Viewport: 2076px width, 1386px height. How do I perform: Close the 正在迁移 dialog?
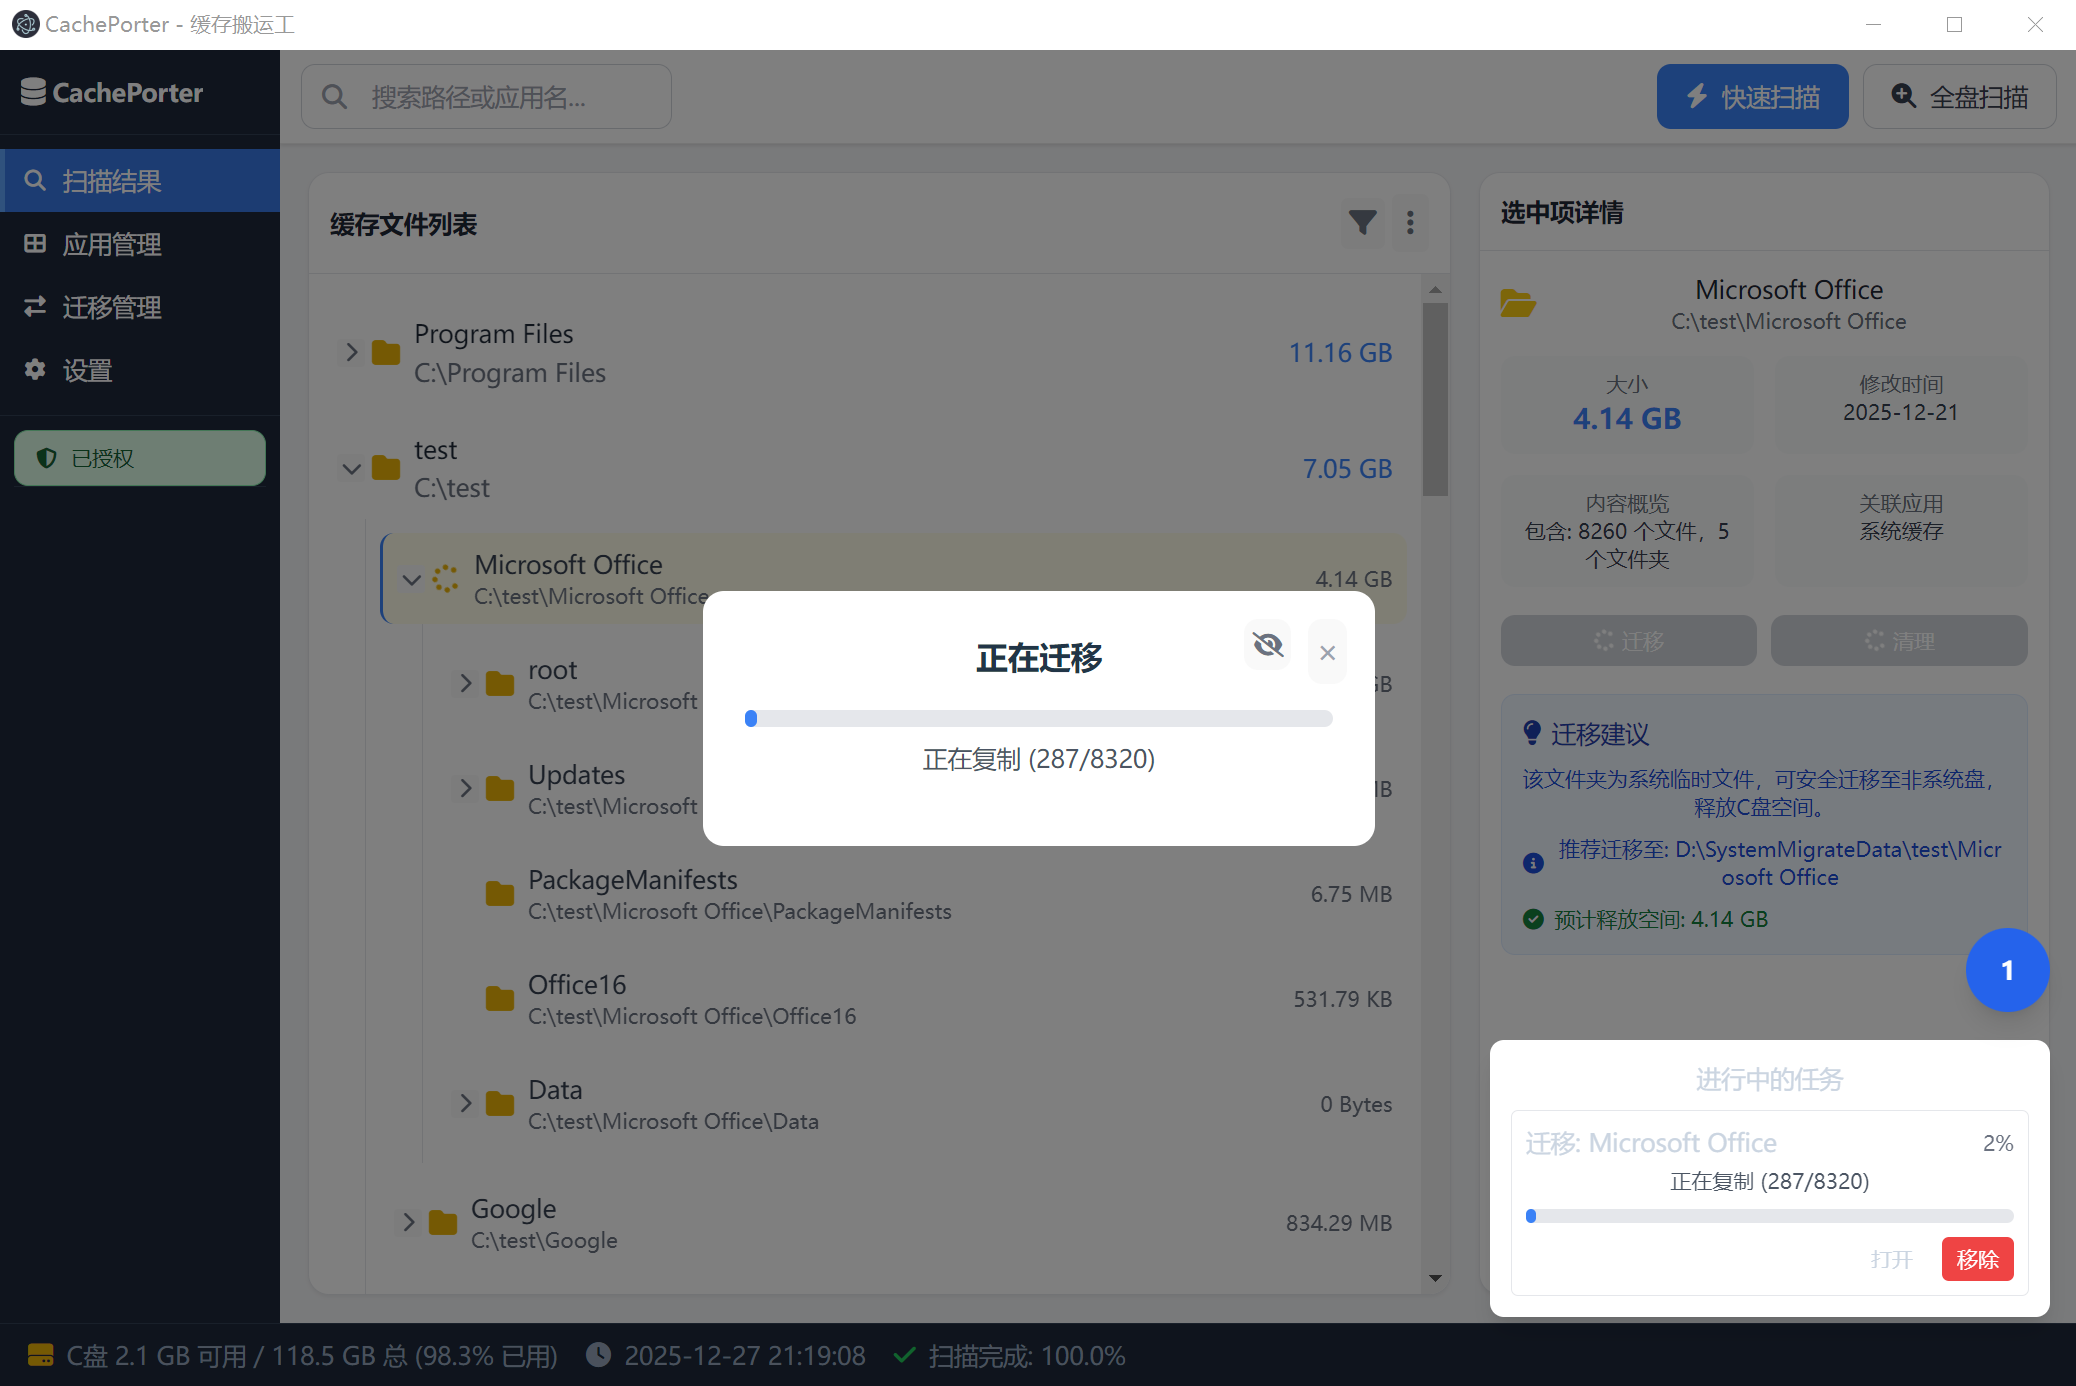1327,653
